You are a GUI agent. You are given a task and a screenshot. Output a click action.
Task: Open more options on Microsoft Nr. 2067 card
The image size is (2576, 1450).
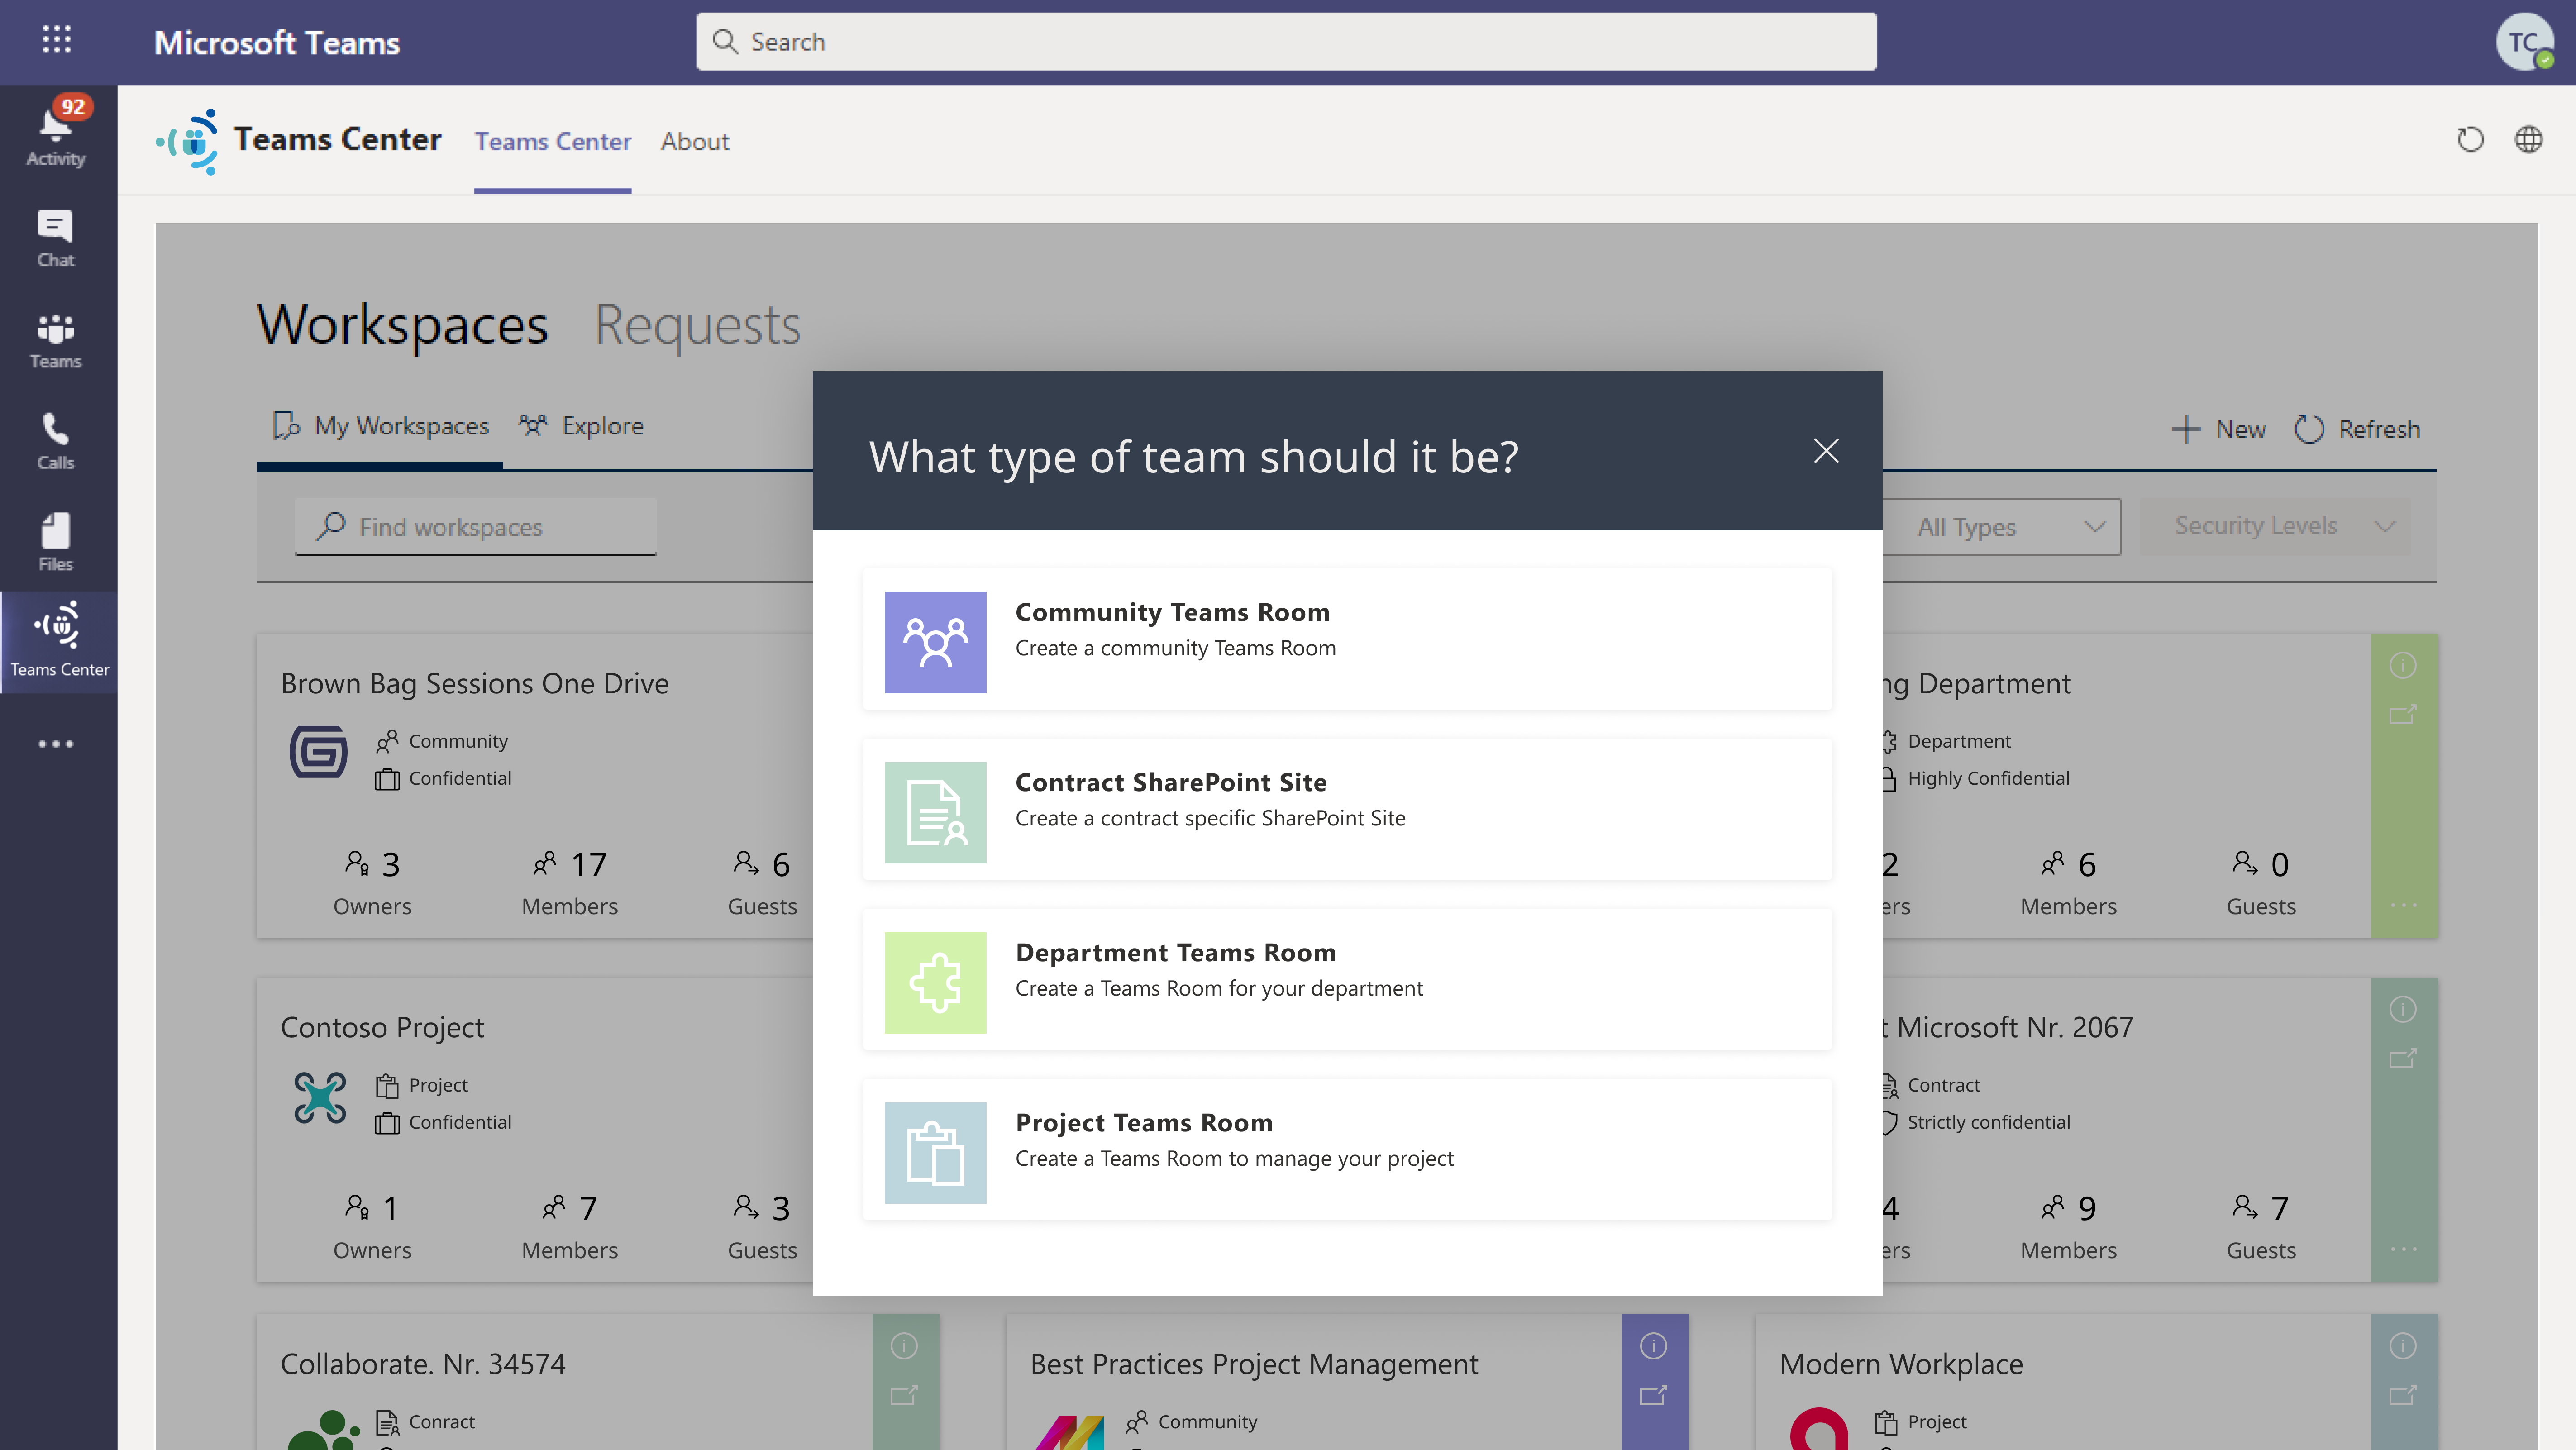coord(2403,1249)
